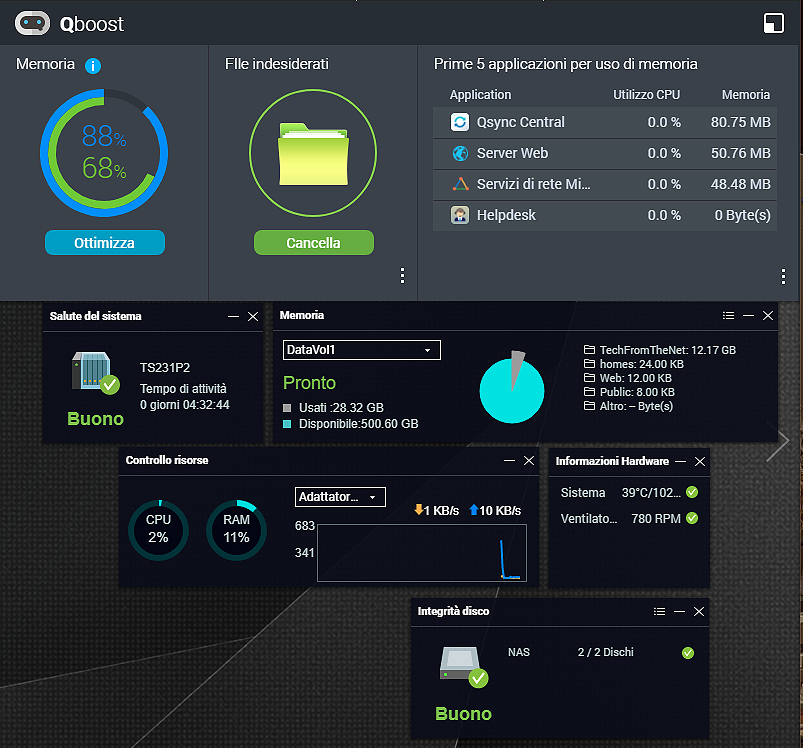Open list view in Integrità disco widget
This screenshot has width=803, height=748.
point(659,610)
